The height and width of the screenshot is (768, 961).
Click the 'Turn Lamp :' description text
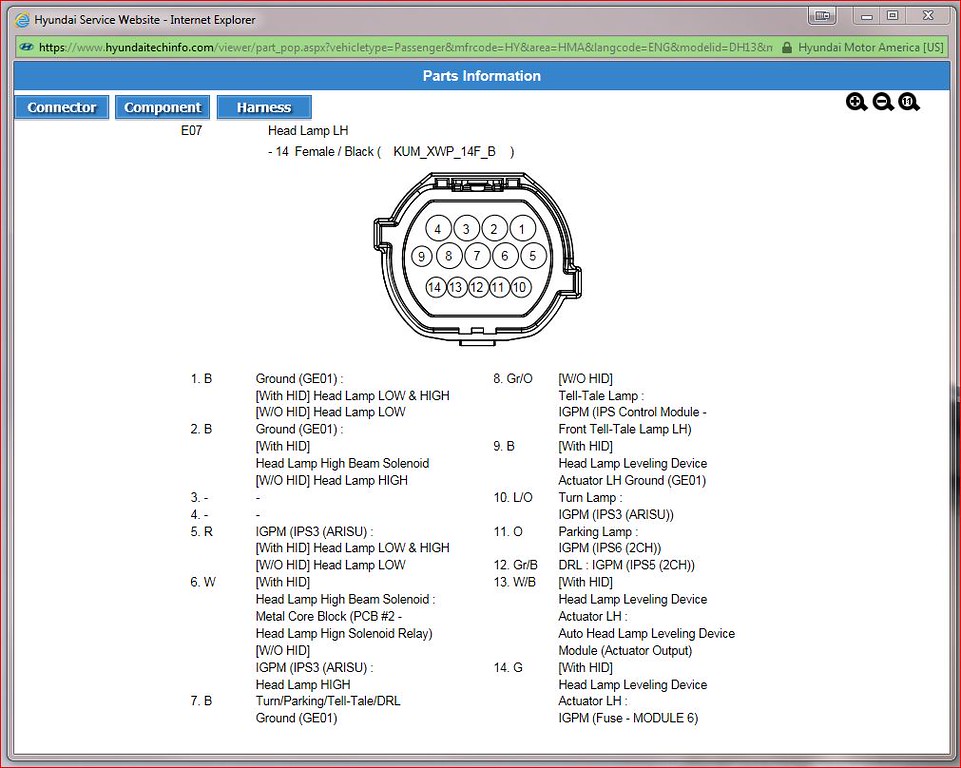click(590, 498)
